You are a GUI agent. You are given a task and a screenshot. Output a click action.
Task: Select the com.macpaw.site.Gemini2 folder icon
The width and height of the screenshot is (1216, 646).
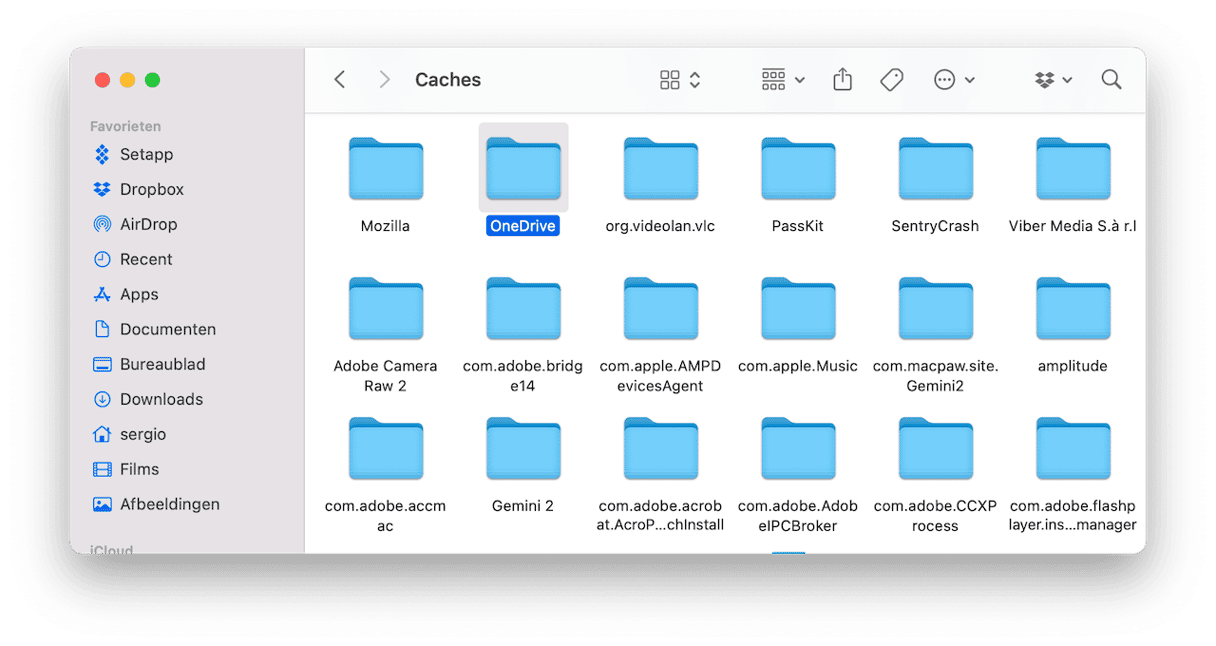point(936,309)
